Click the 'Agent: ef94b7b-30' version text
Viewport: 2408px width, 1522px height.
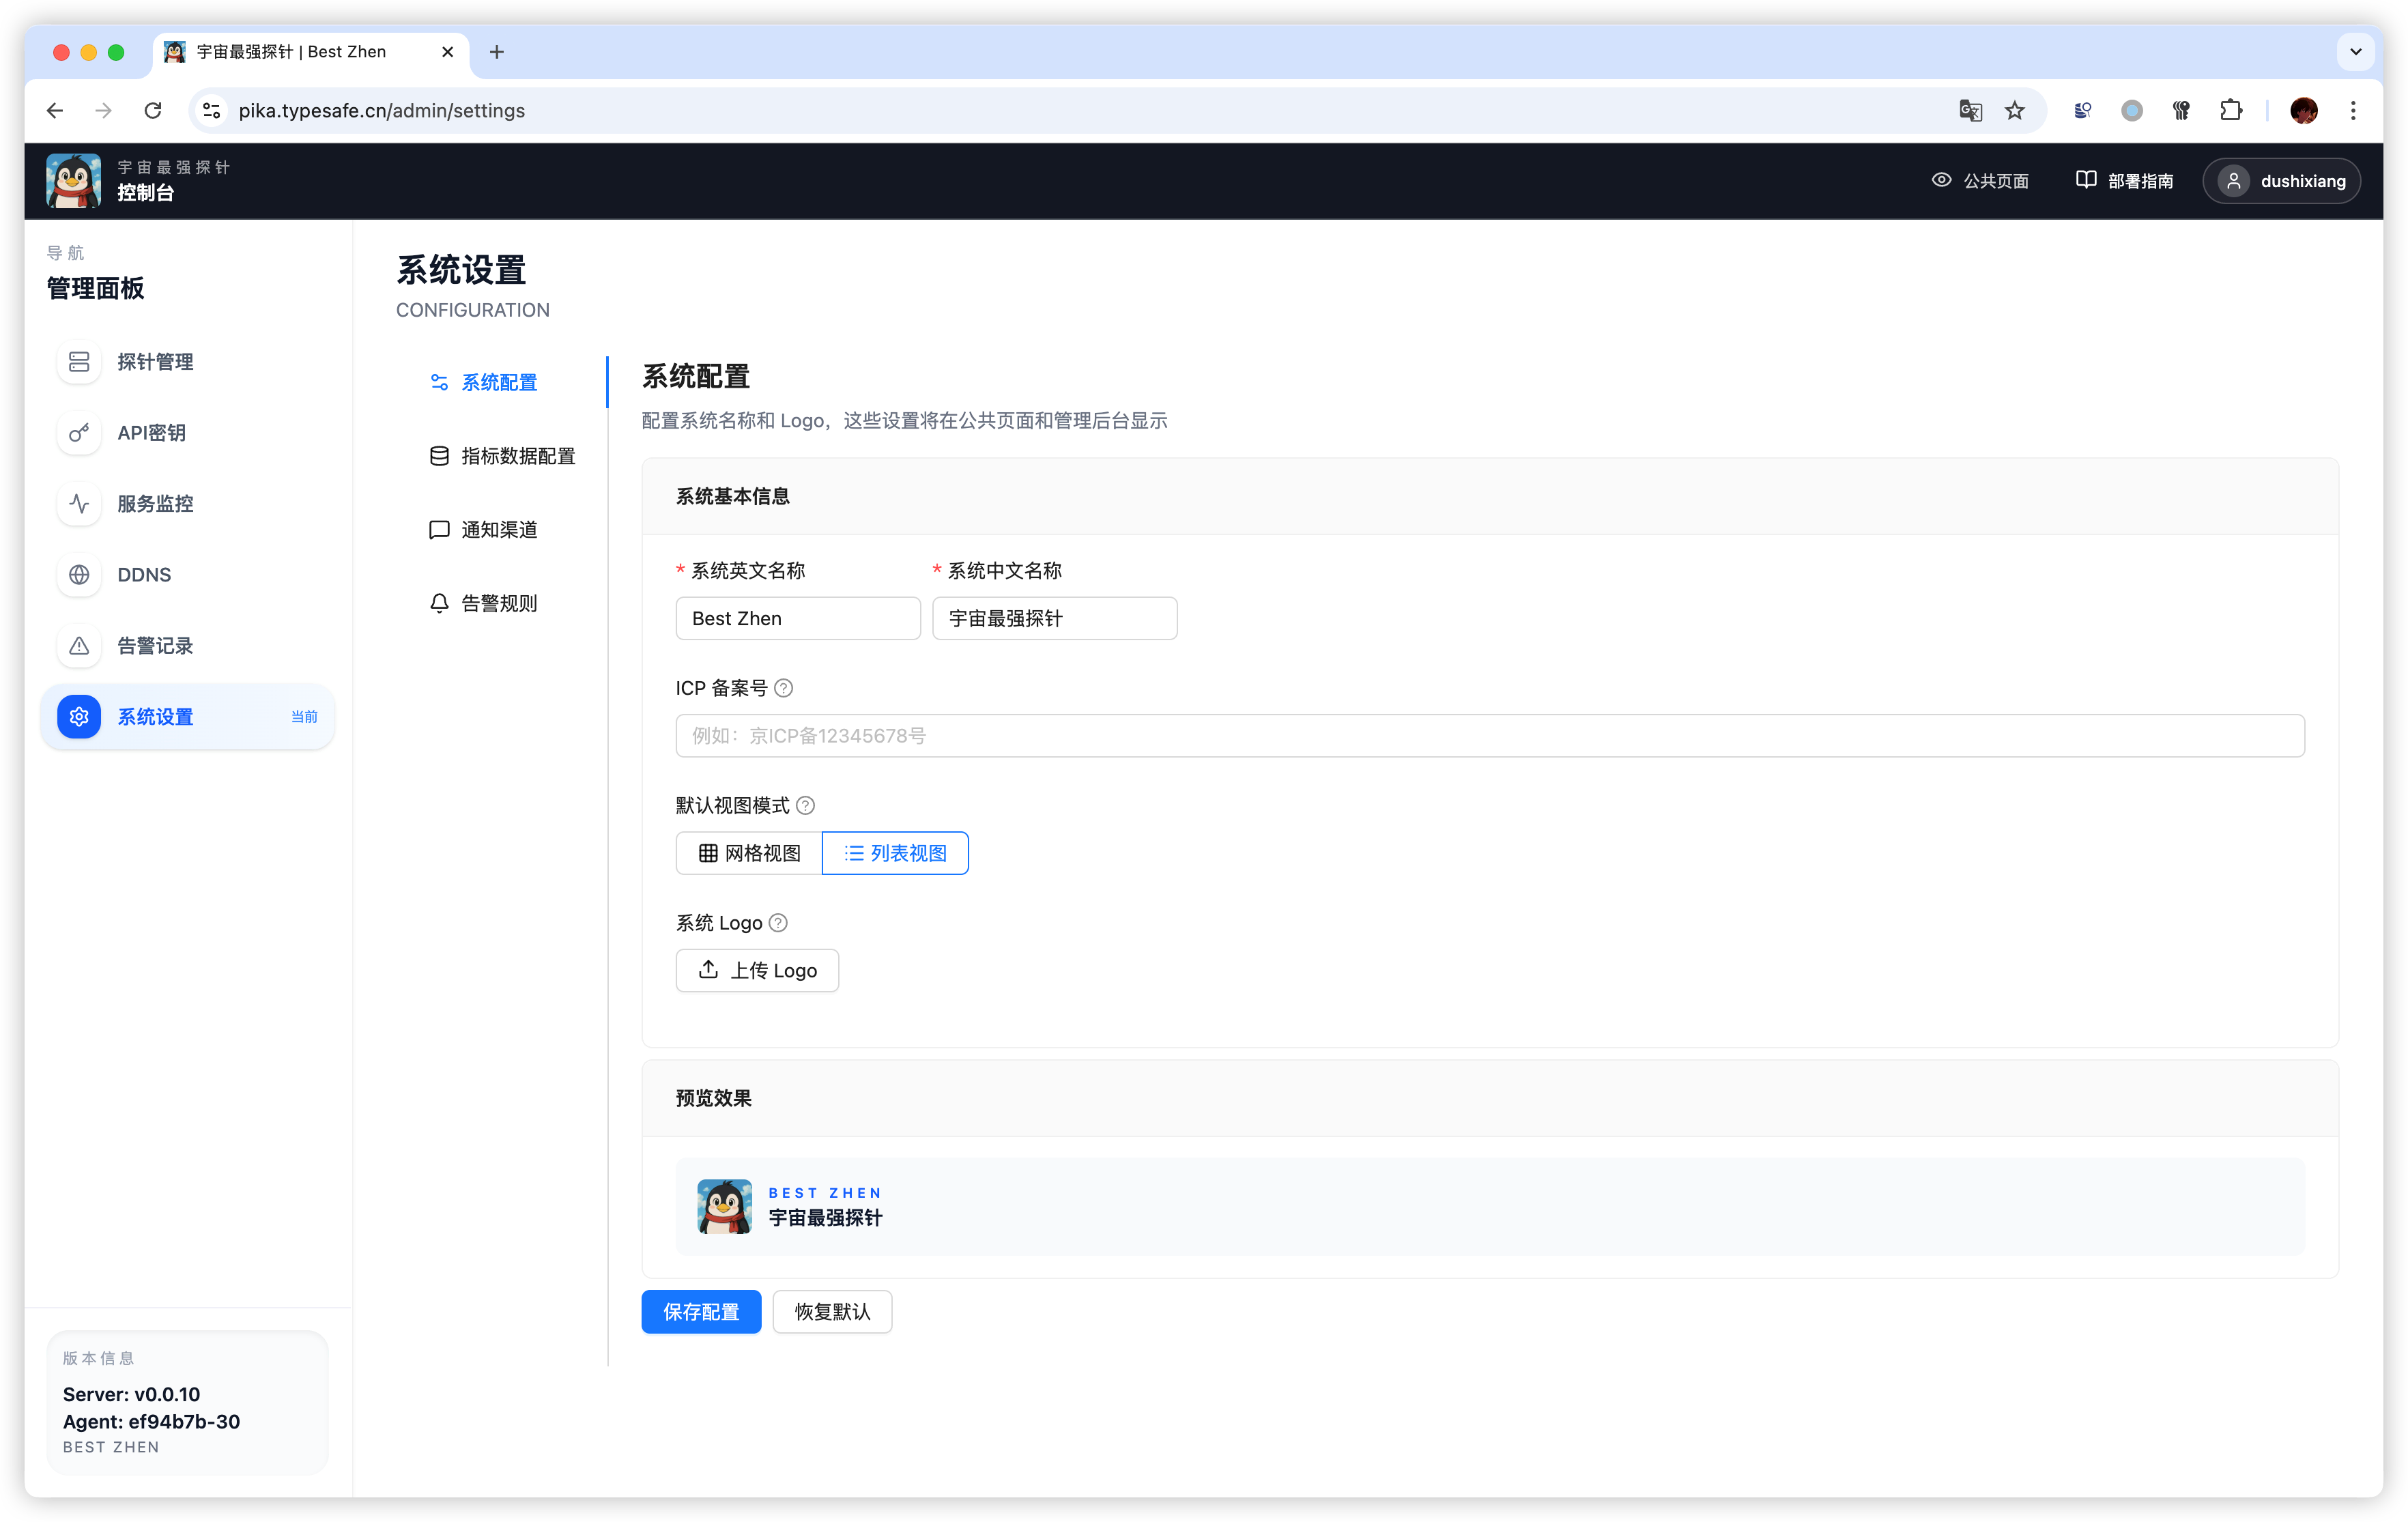(x=151, y=1422)
